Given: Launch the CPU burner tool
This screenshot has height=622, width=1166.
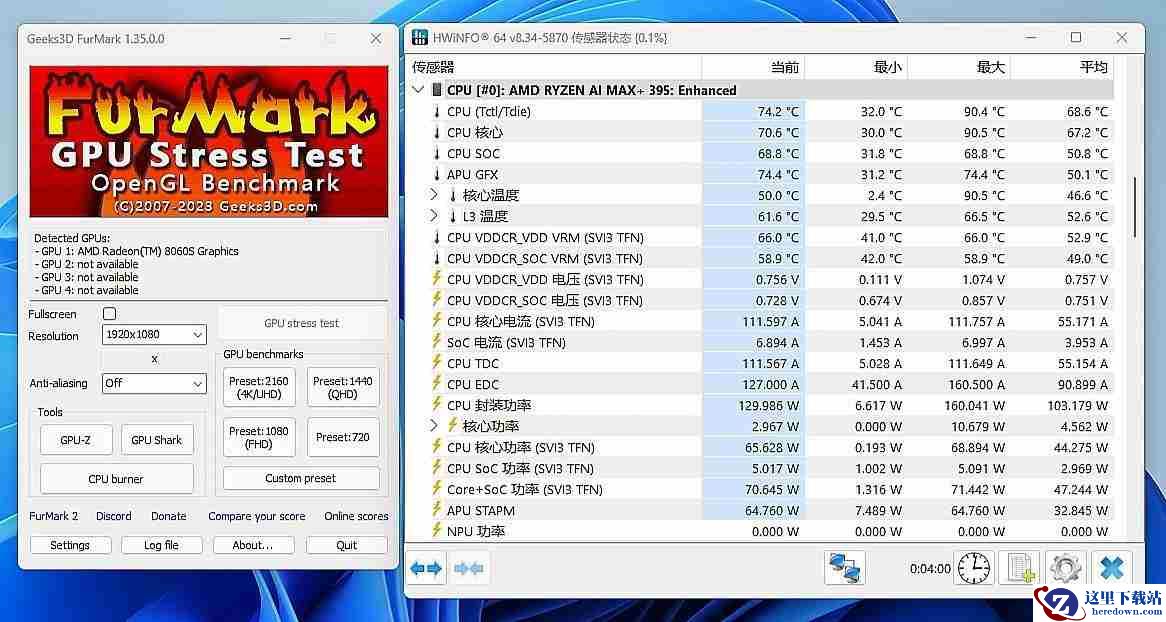Looking at the screenshot, I should 116,479.
